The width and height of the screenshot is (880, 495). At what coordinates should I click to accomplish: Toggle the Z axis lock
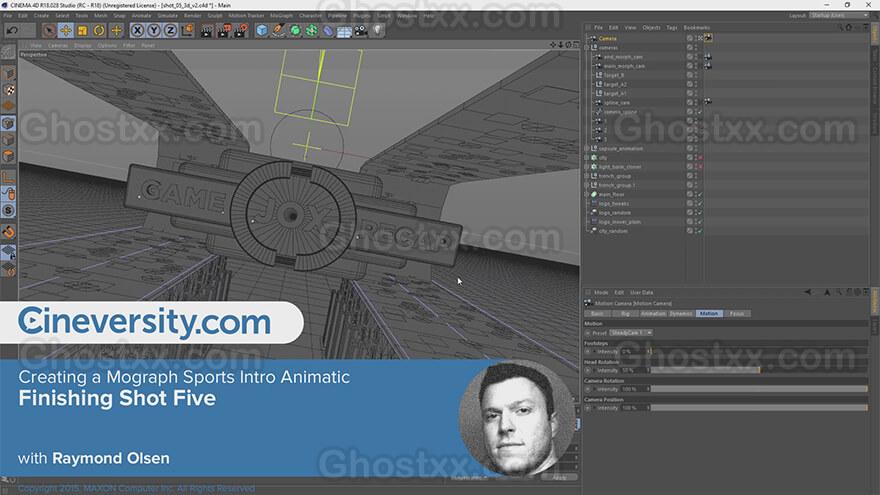(x=170, y=30)
